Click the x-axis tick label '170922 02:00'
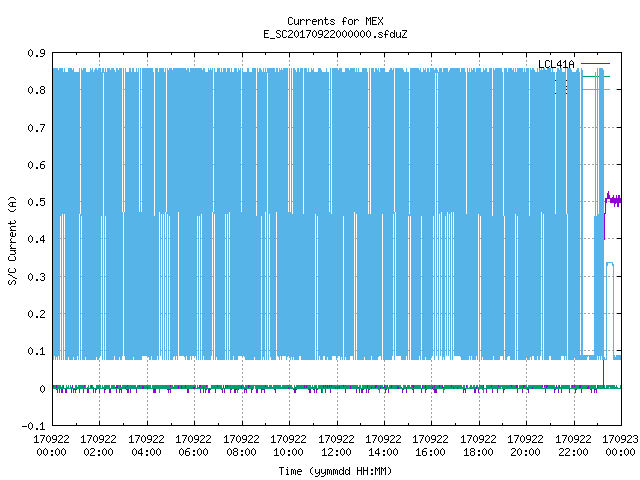Screen dimensions: 640x480 (x=98, y=445)
